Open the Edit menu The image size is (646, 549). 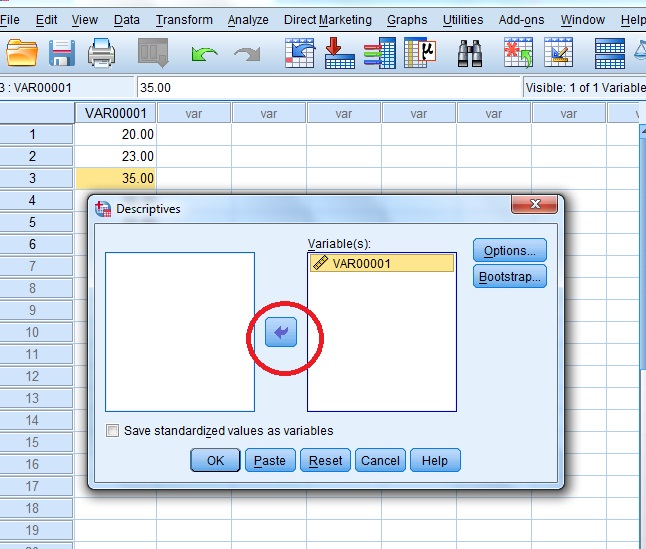tap(46, 20)
